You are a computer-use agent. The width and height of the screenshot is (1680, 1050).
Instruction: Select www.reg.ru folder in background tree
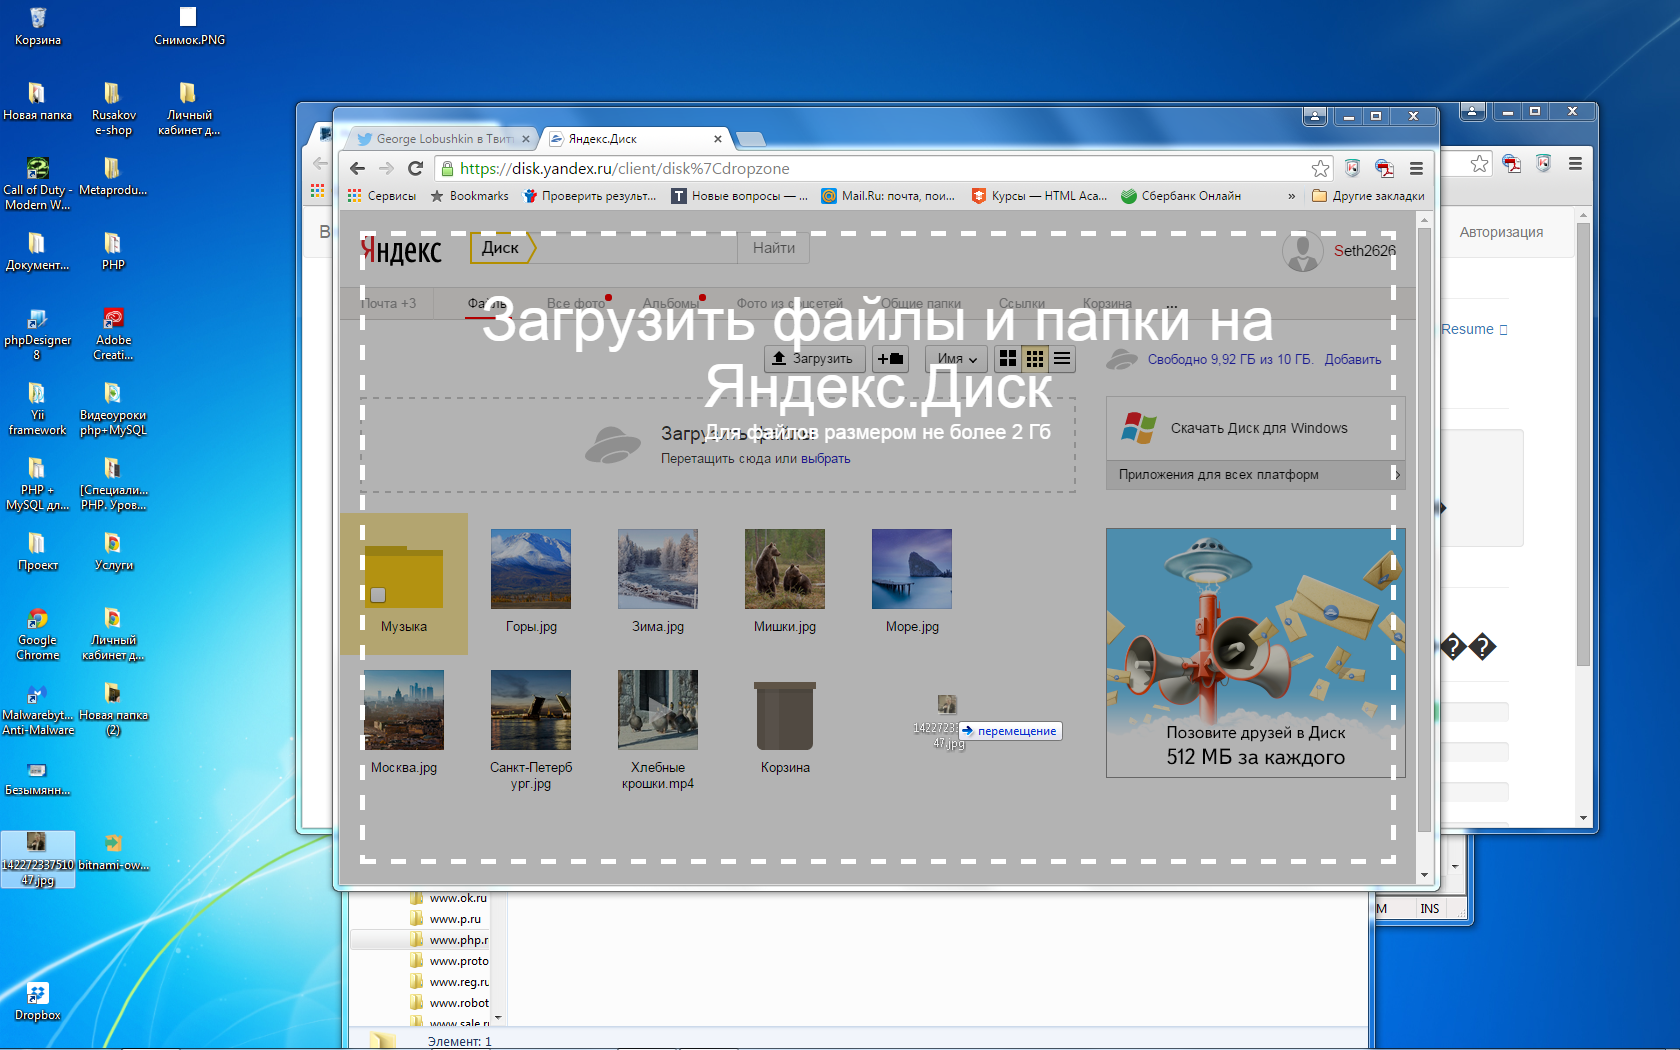pyautogui.click(x=448, y=982)
